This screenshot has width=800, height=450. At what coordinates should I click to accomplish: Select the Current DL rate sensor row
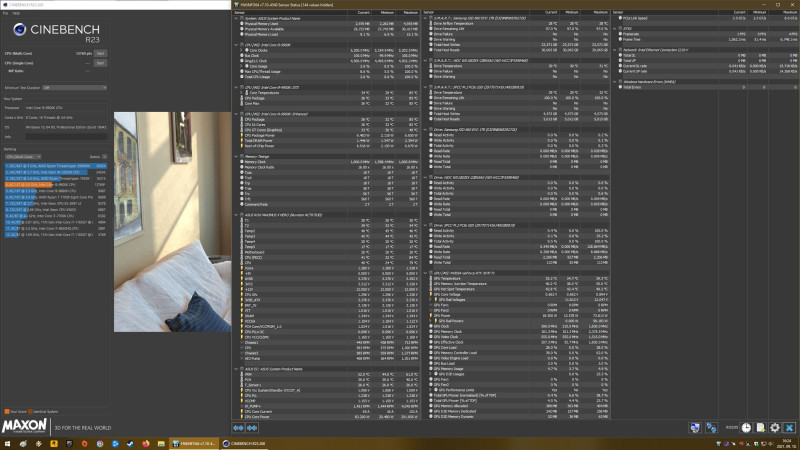[x=706, y=66]
